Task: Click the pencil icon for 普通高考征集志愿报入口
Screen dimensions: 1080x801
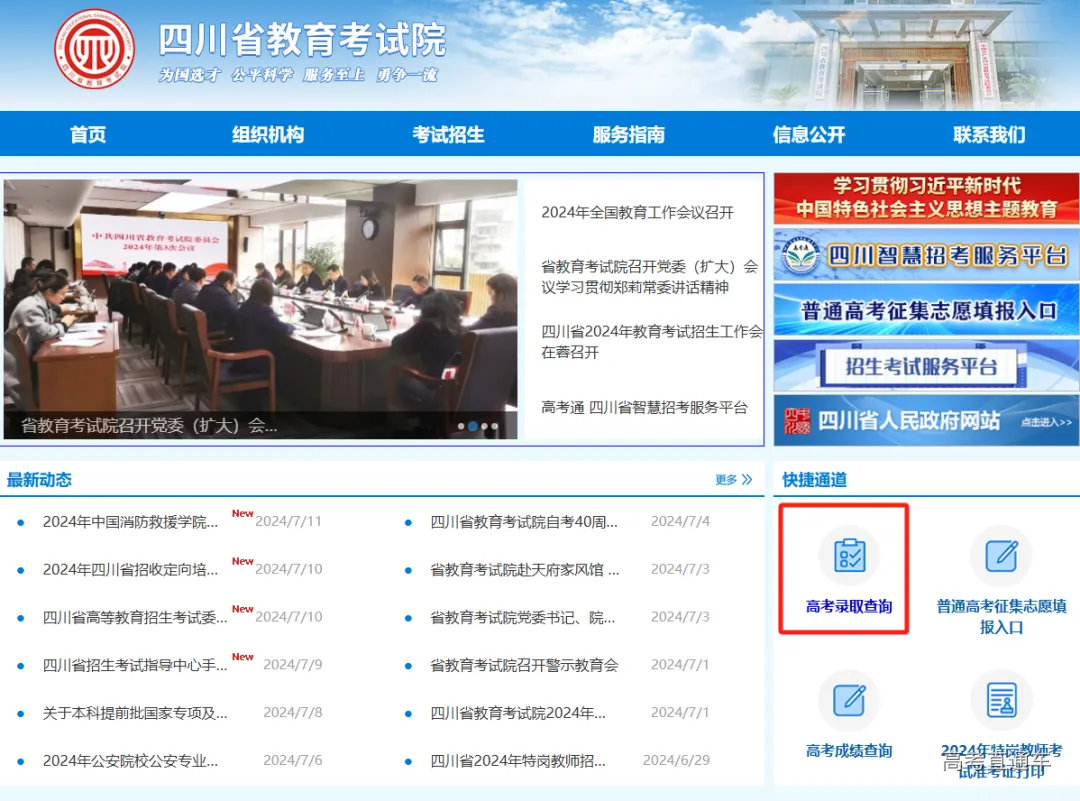Action: 1000,558
